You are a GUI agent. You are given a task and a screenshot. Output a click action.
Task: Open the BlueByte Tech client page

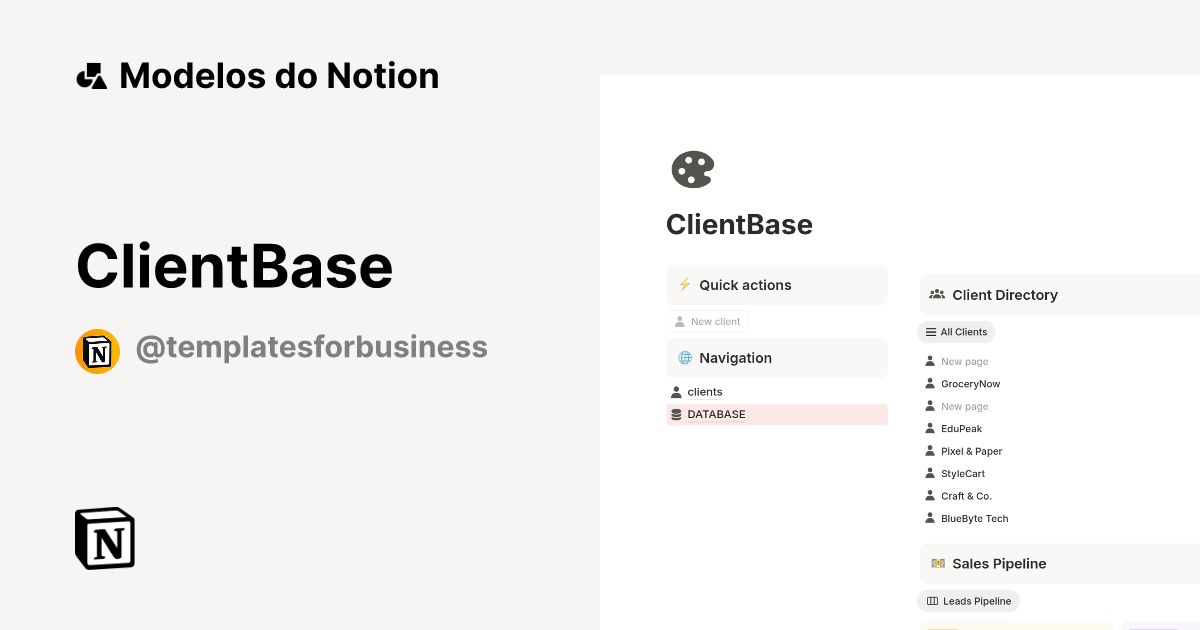[974, 518]
